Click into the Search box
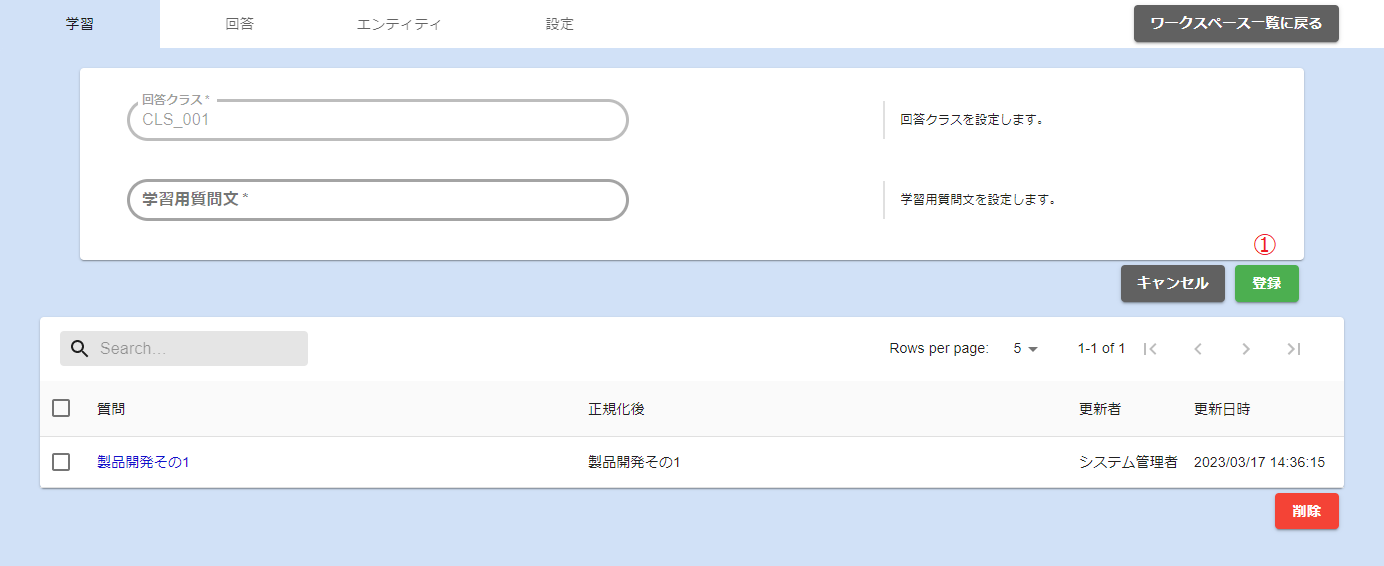 click(x=198, y=349)
